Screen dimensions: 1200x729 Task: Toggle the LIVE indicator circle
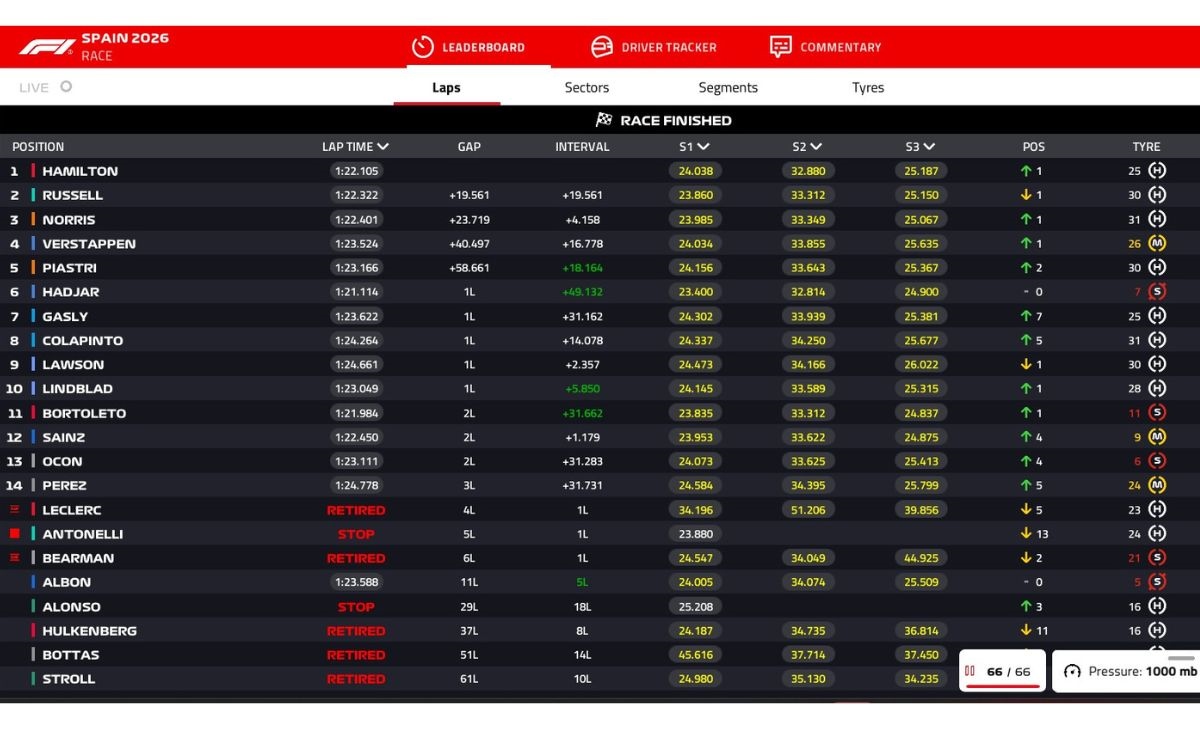tap(66, 86)
